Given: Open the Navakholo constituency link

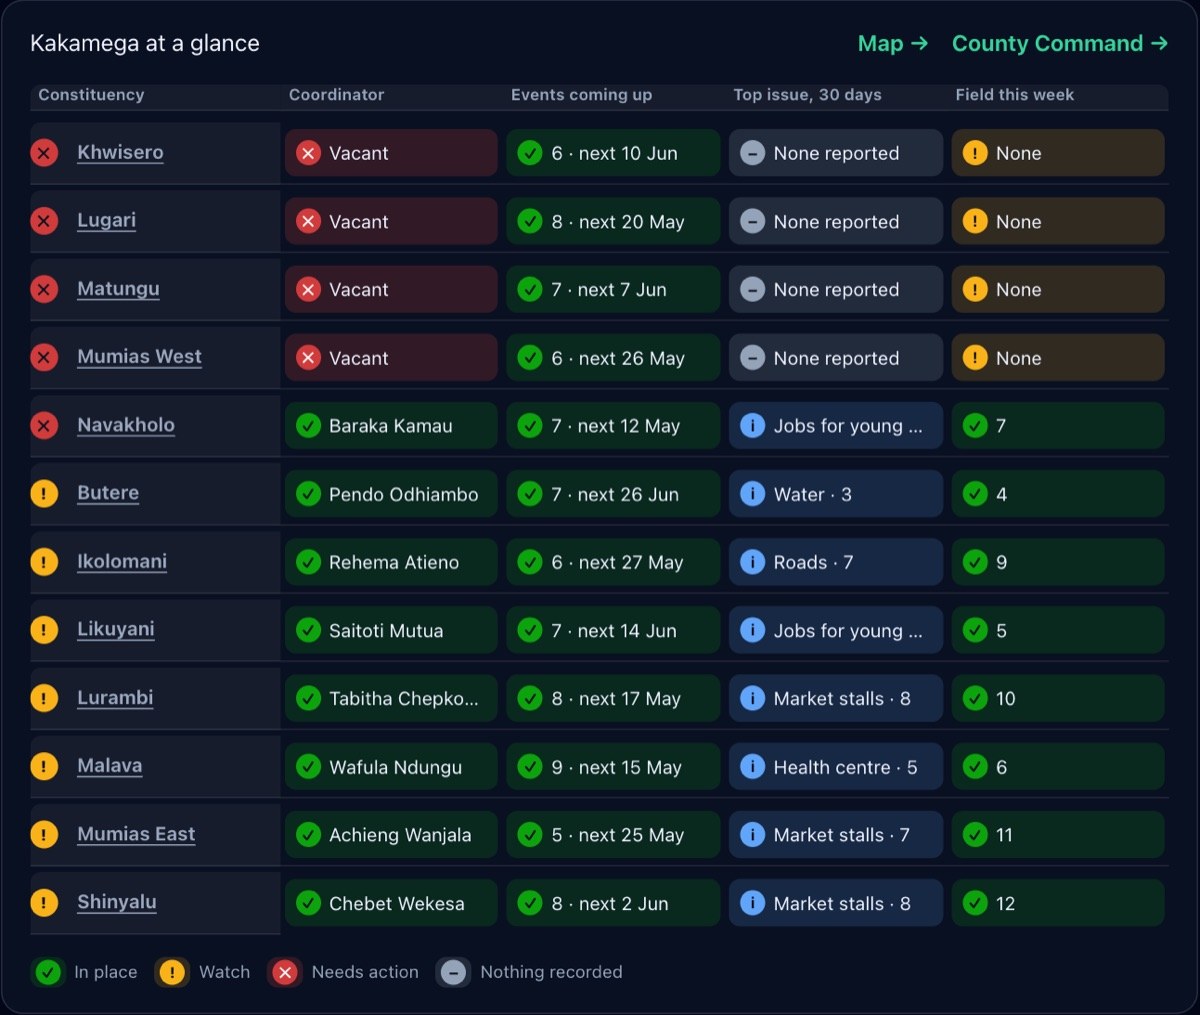Looking at the screenshot, I should (126, 425).
